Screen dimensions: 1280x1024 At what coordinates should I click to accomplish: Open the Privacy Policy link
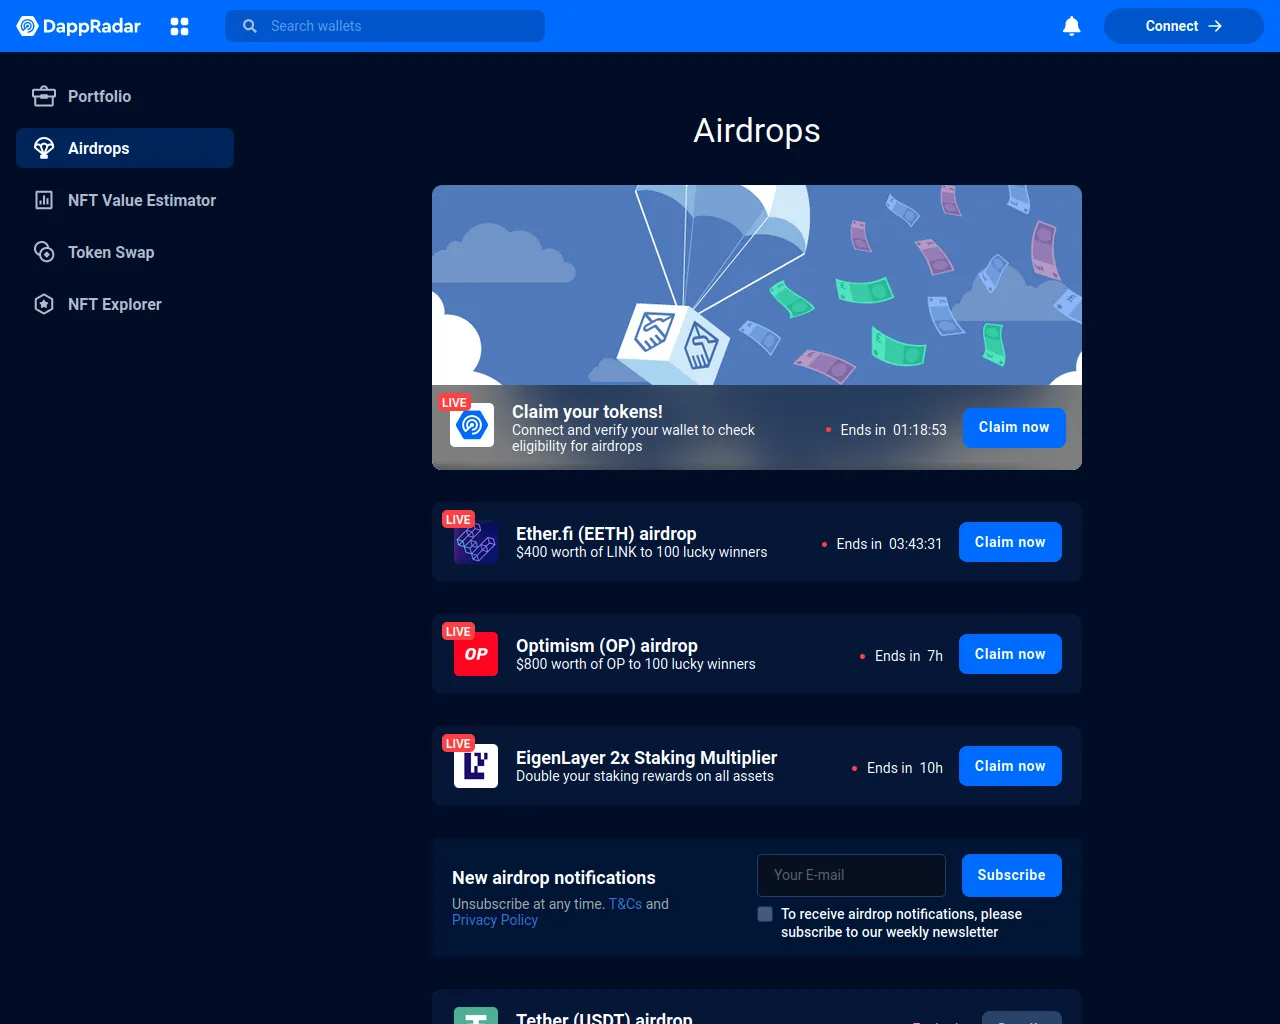(x=495, y=920)
